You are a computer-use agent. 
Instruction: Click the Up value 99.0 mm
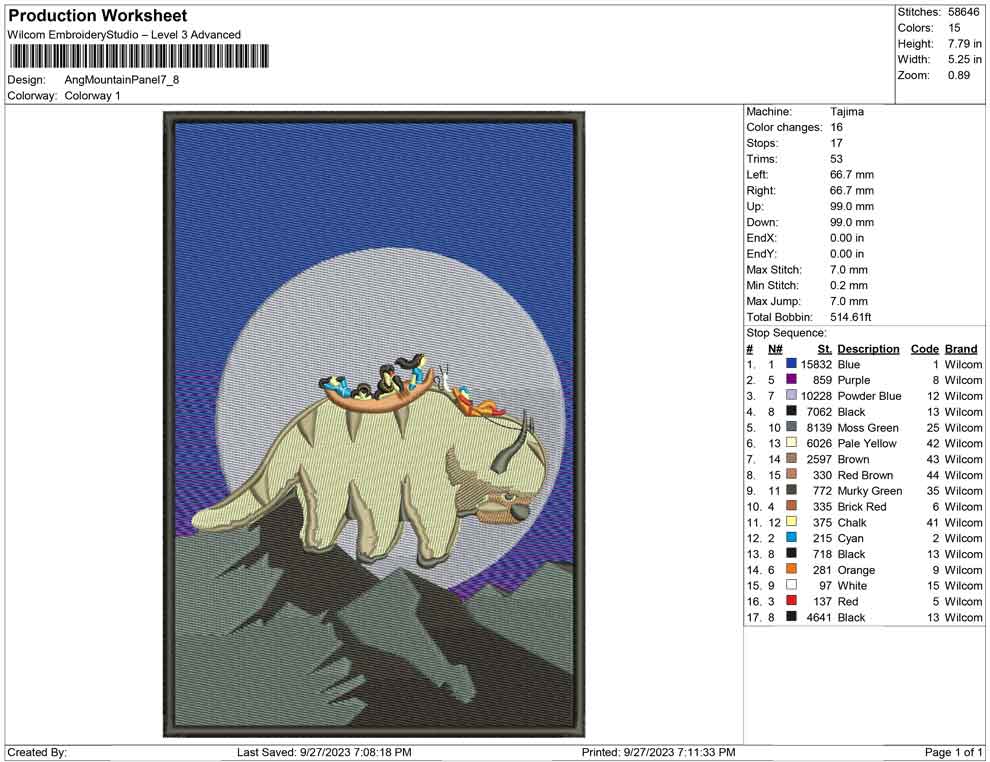click(x=852, y=206)
